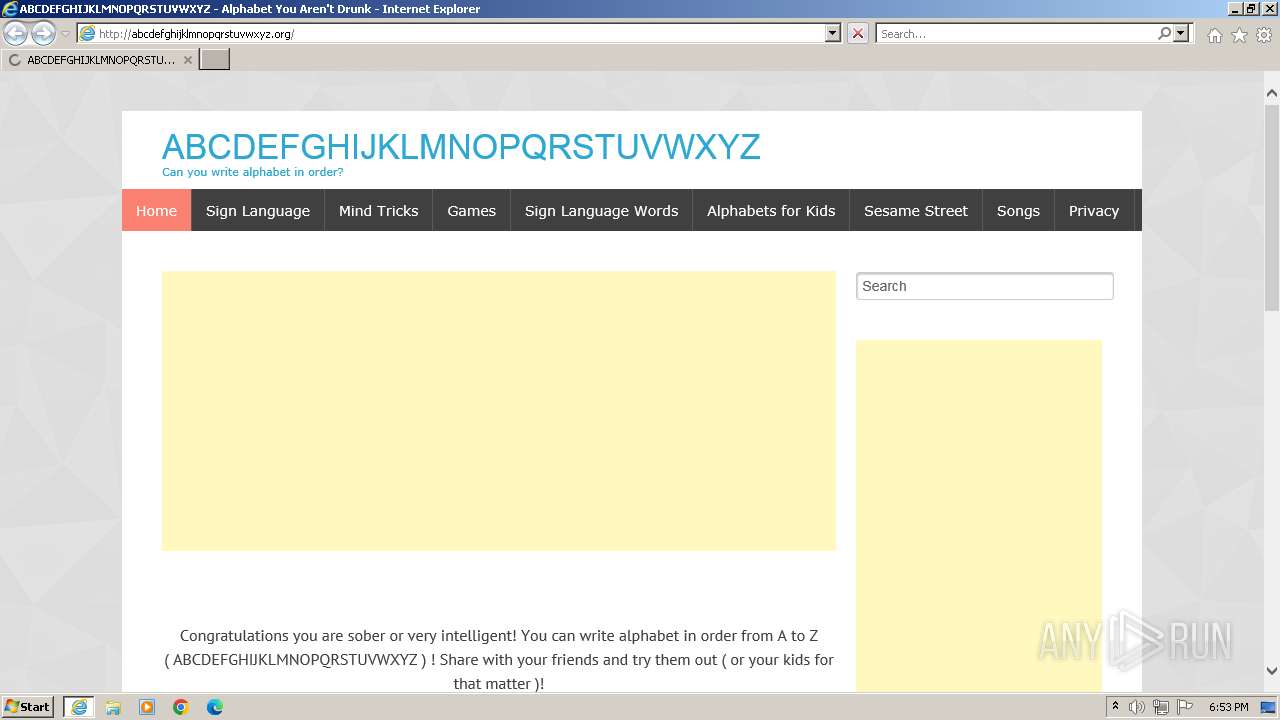This screenshot has height=720, width=1280.
Task: Select the ABCDEFGHIJKLMNOPQRSTU... browser tab
Action: (100, 60)
